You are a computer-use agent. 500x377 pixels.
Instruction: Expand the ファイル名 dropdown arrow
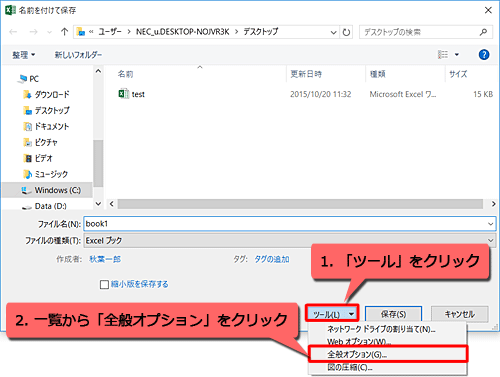(x=490, y=224)
